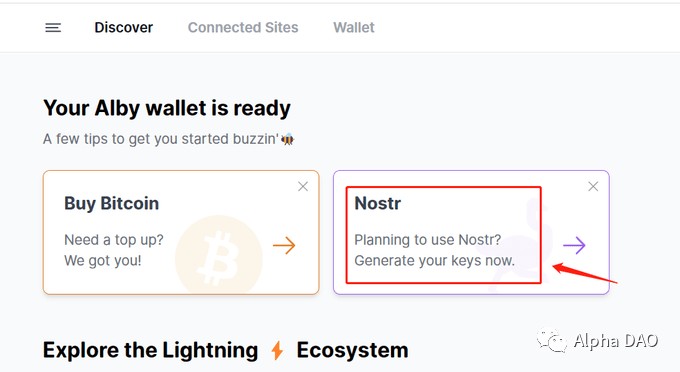Click the purple arrow on Nostr card
Viewport: 680px width, 372px height.
click(574, 245)
